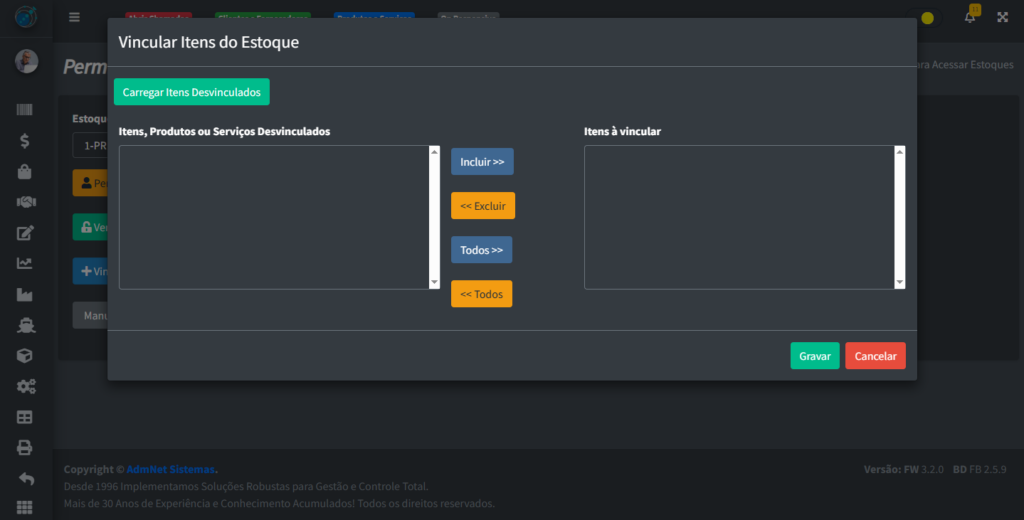Click up arrow of Itens à vincular scrollbar
Image resolution: width=1024 pixels, height=520 pixels.
tap(900, 152)
